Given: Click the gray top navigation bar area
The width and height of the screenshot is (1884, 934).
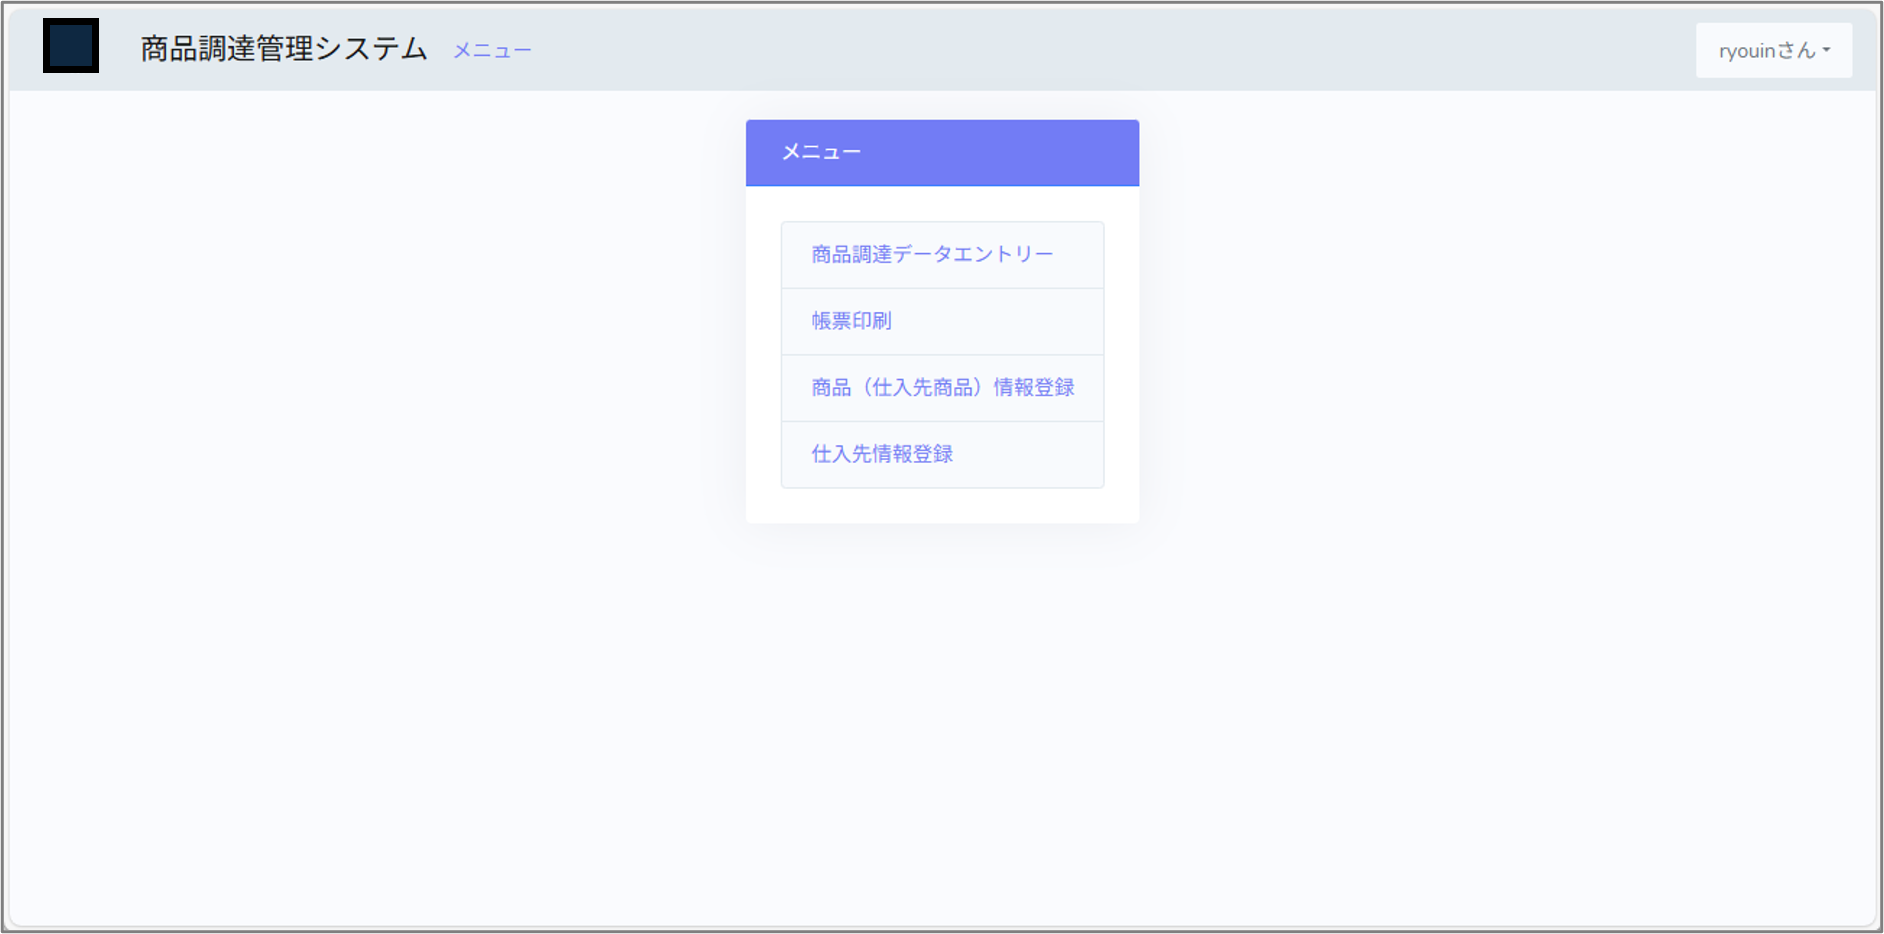Looking at the screenshot, I should tap(1100, 50).
